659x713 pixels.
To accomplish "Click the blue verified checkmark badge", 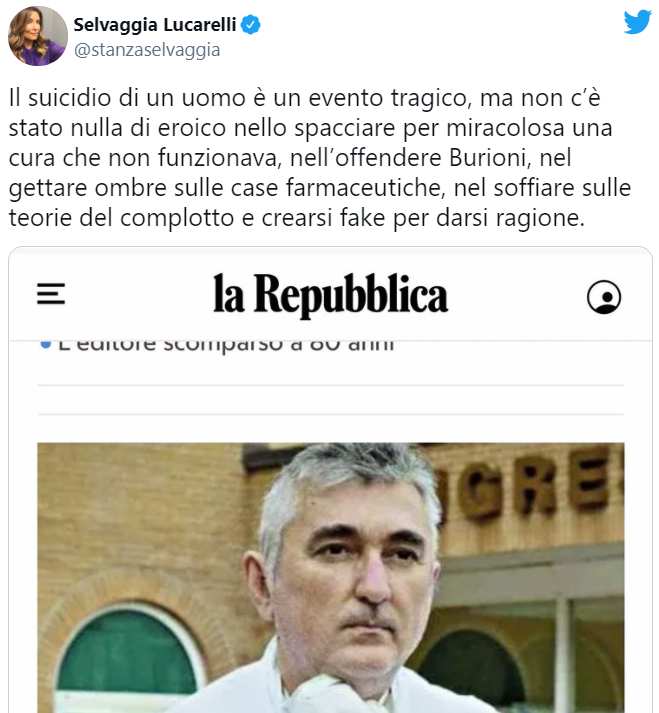I will click(251, 25).
